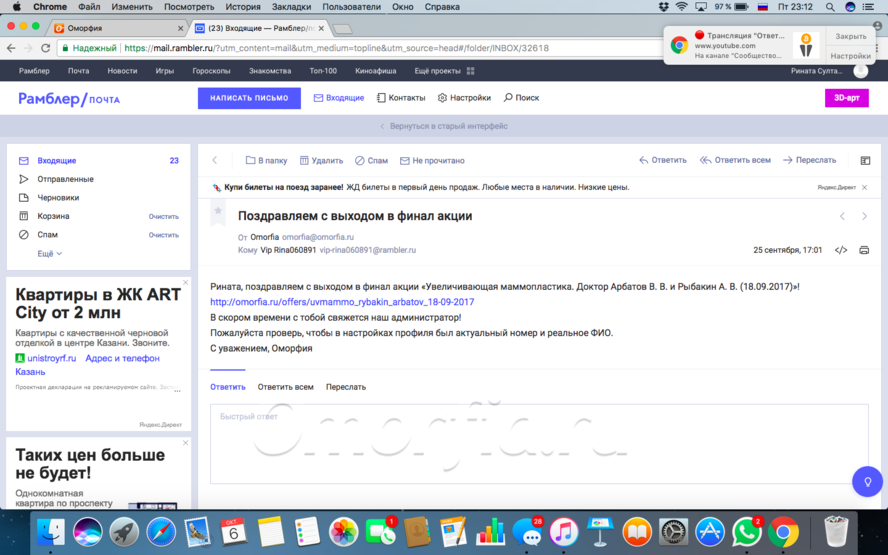
Task: Open unistroyrf.ru ad link
Action: pos(52,358)
